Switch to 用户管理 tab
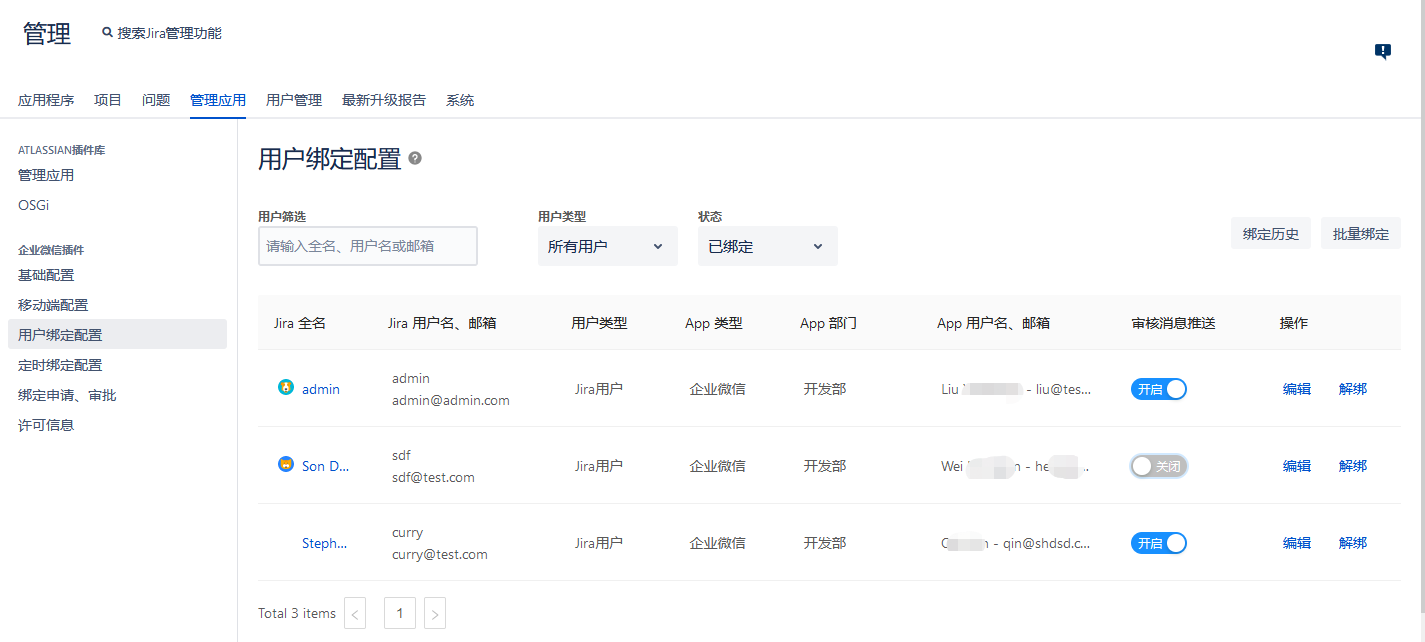The image size is (1425, 642). (x=294, y=100)
